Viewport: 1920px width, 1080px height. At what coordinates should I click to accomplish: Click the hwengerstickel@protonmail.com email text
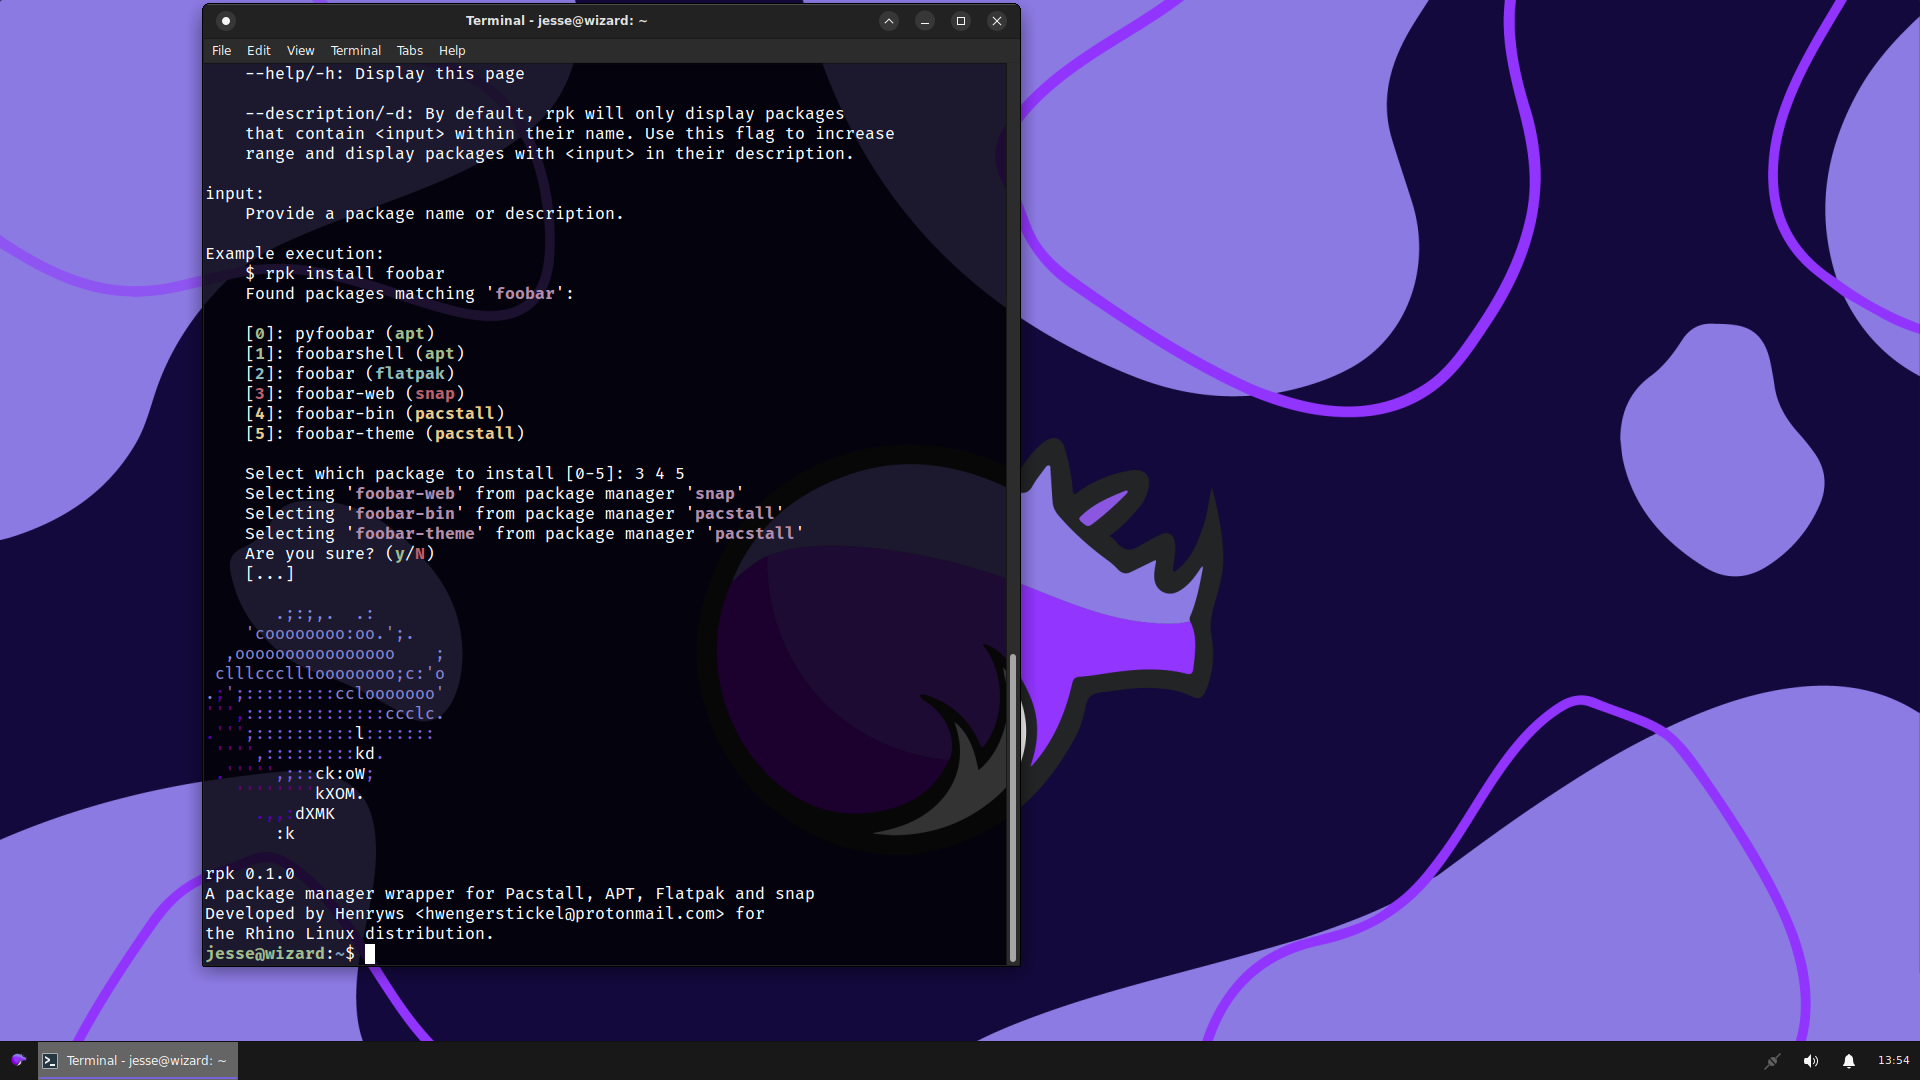570,914
